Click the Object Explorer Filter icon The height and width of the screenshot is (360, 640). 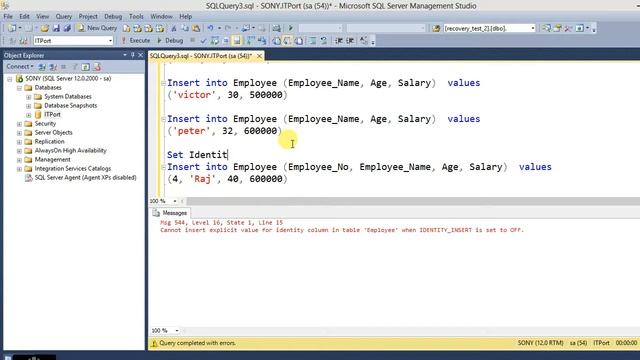click(75, 67)
